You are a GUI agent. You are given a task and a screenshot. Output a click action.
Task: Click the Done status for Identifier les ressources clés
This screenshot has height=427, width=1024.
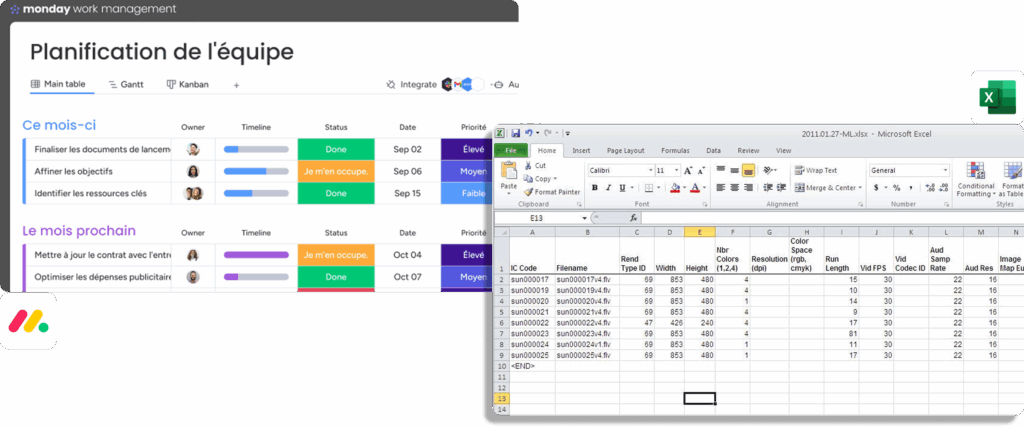pos(336,194)
